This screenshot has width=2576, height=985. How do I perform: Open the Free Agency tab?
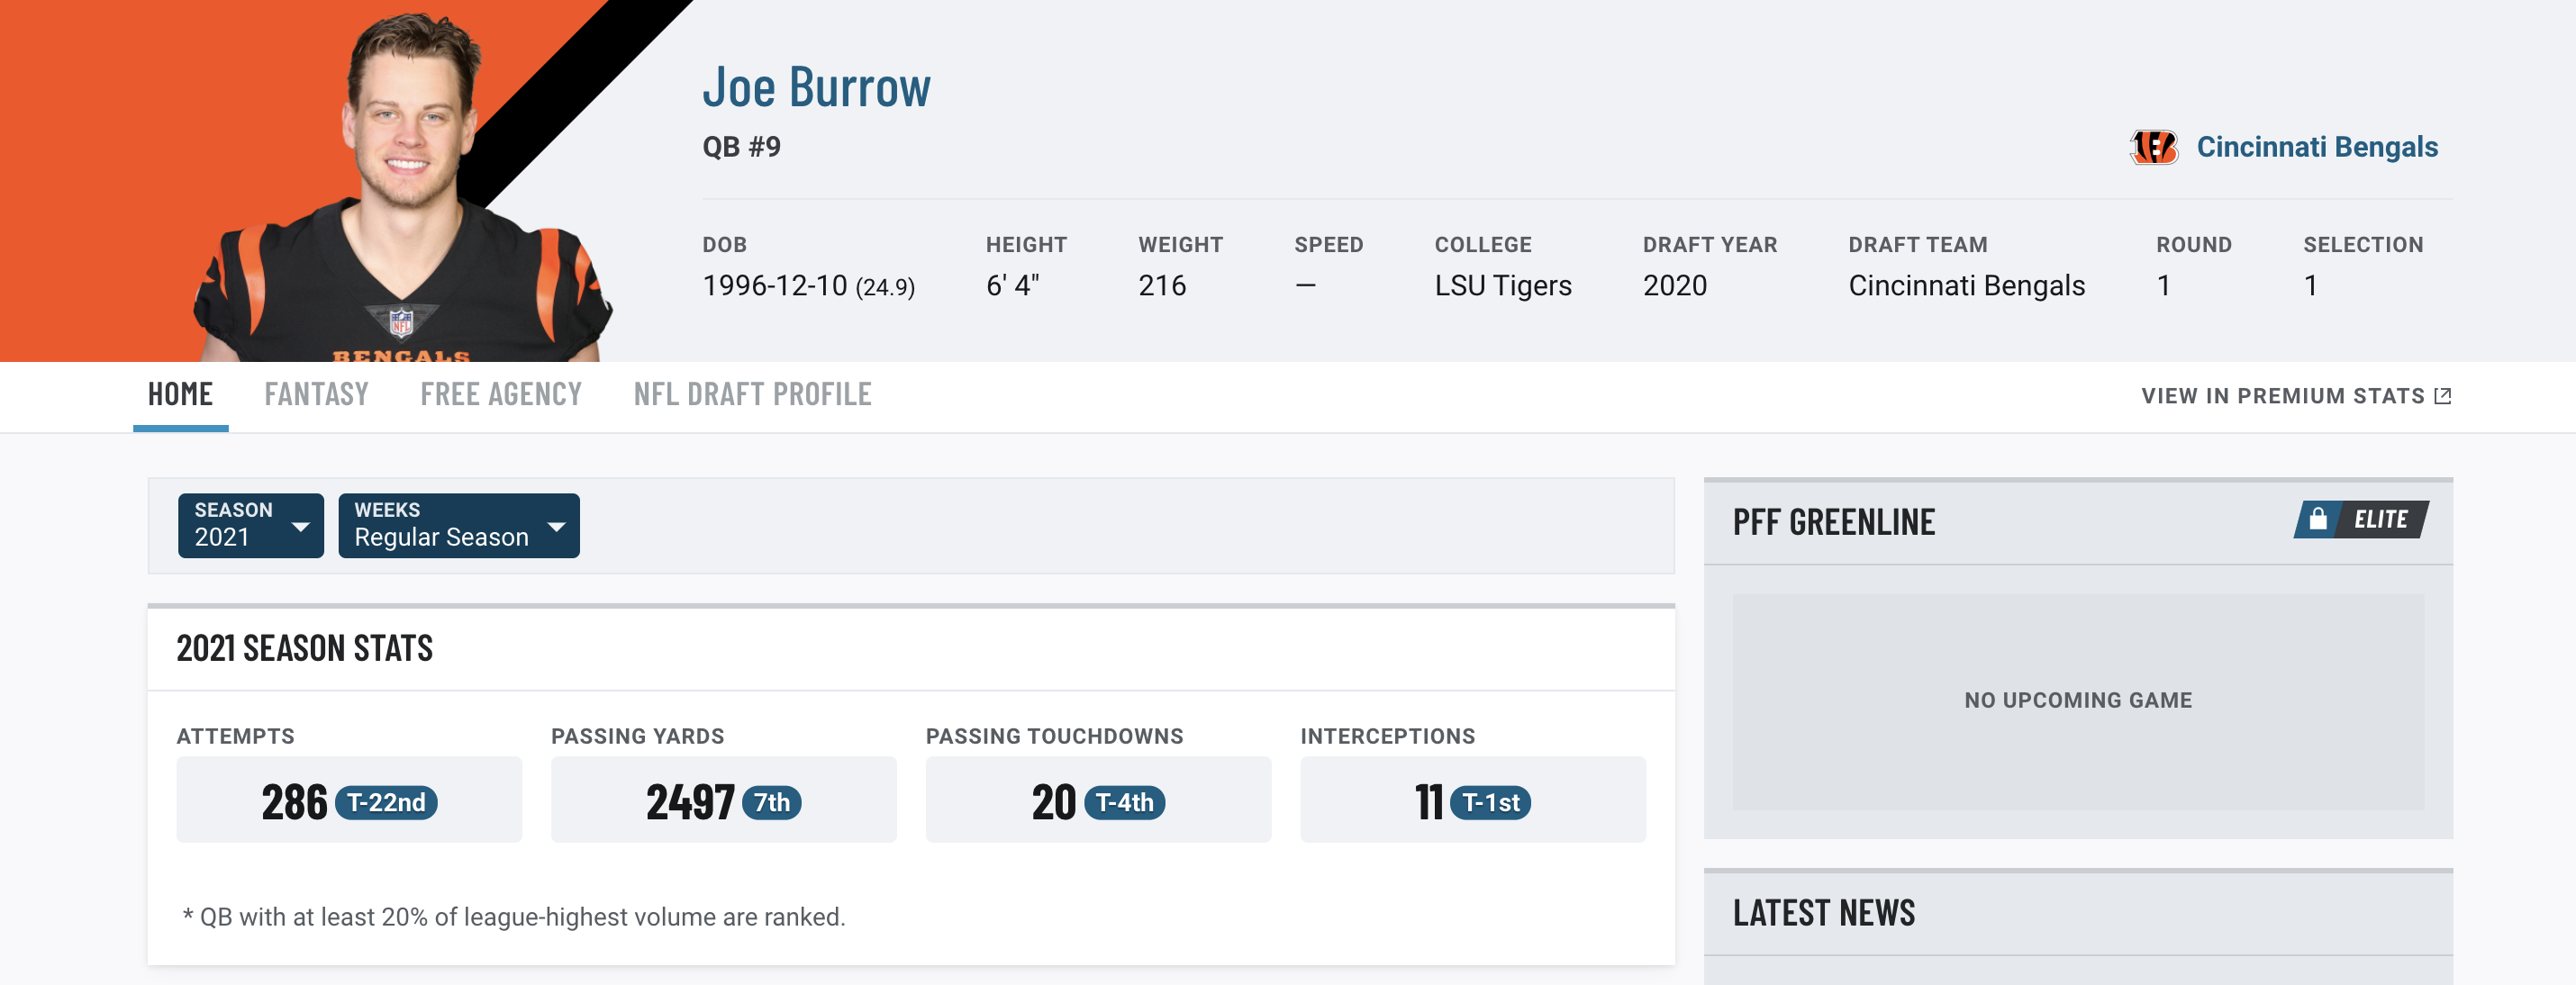(501, 395)
